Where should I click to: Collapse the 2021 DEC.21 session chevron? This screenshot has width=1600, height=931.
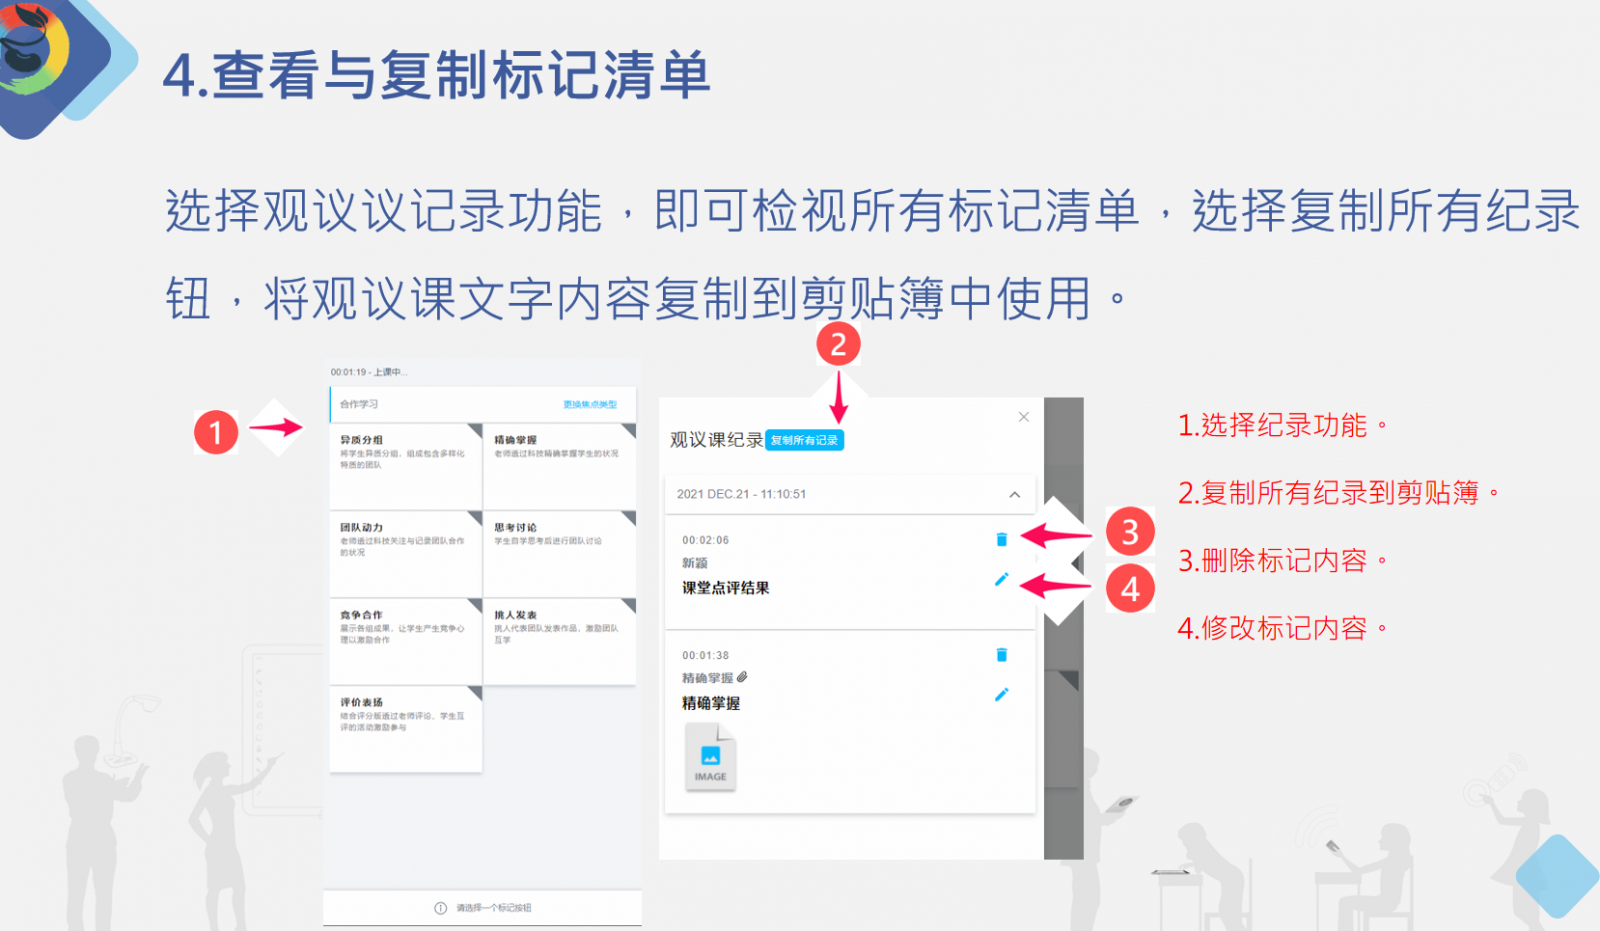point(1014,494)
